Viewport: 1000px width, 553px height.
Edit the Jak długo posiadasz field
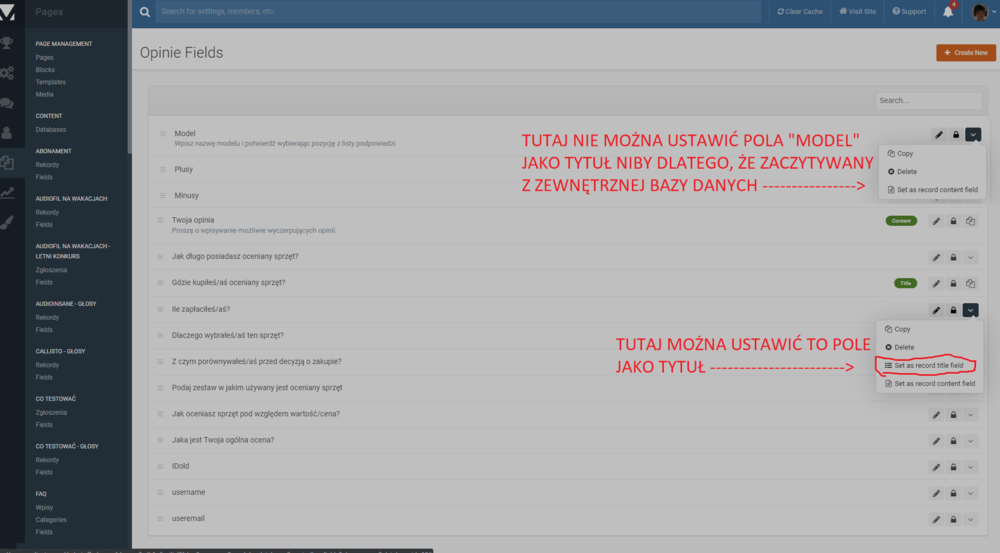point(936,258)
